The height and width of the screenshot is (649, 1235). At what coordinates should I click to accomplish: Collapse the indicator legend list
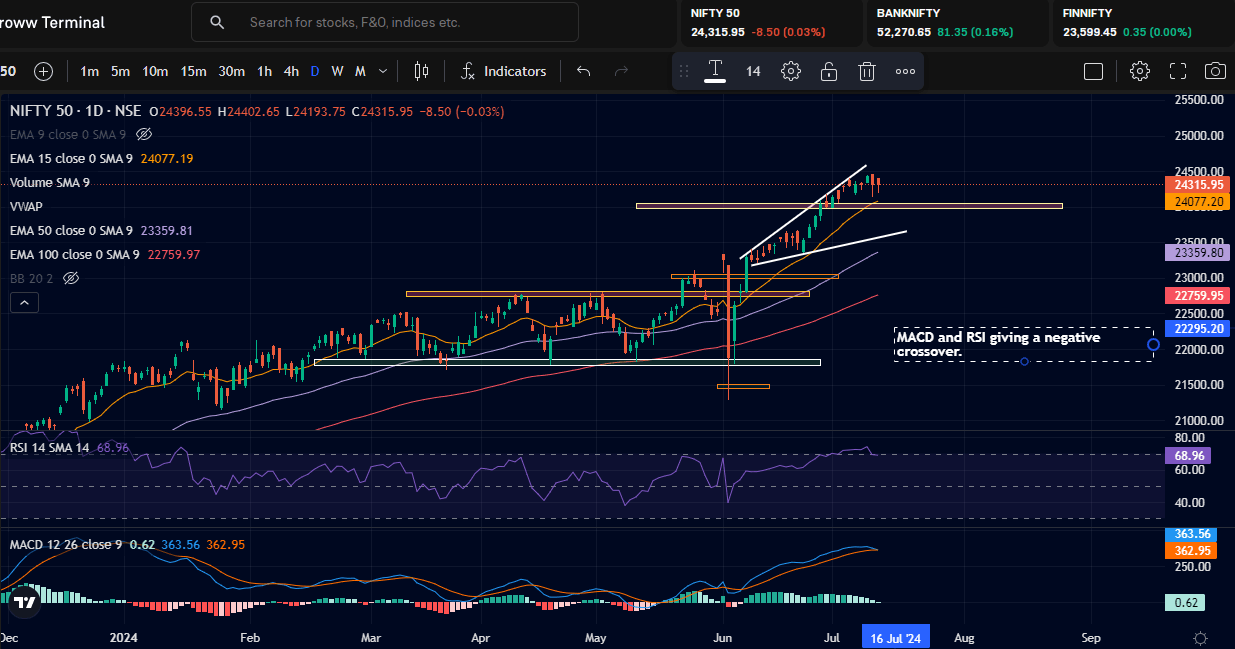click(25, 302)
